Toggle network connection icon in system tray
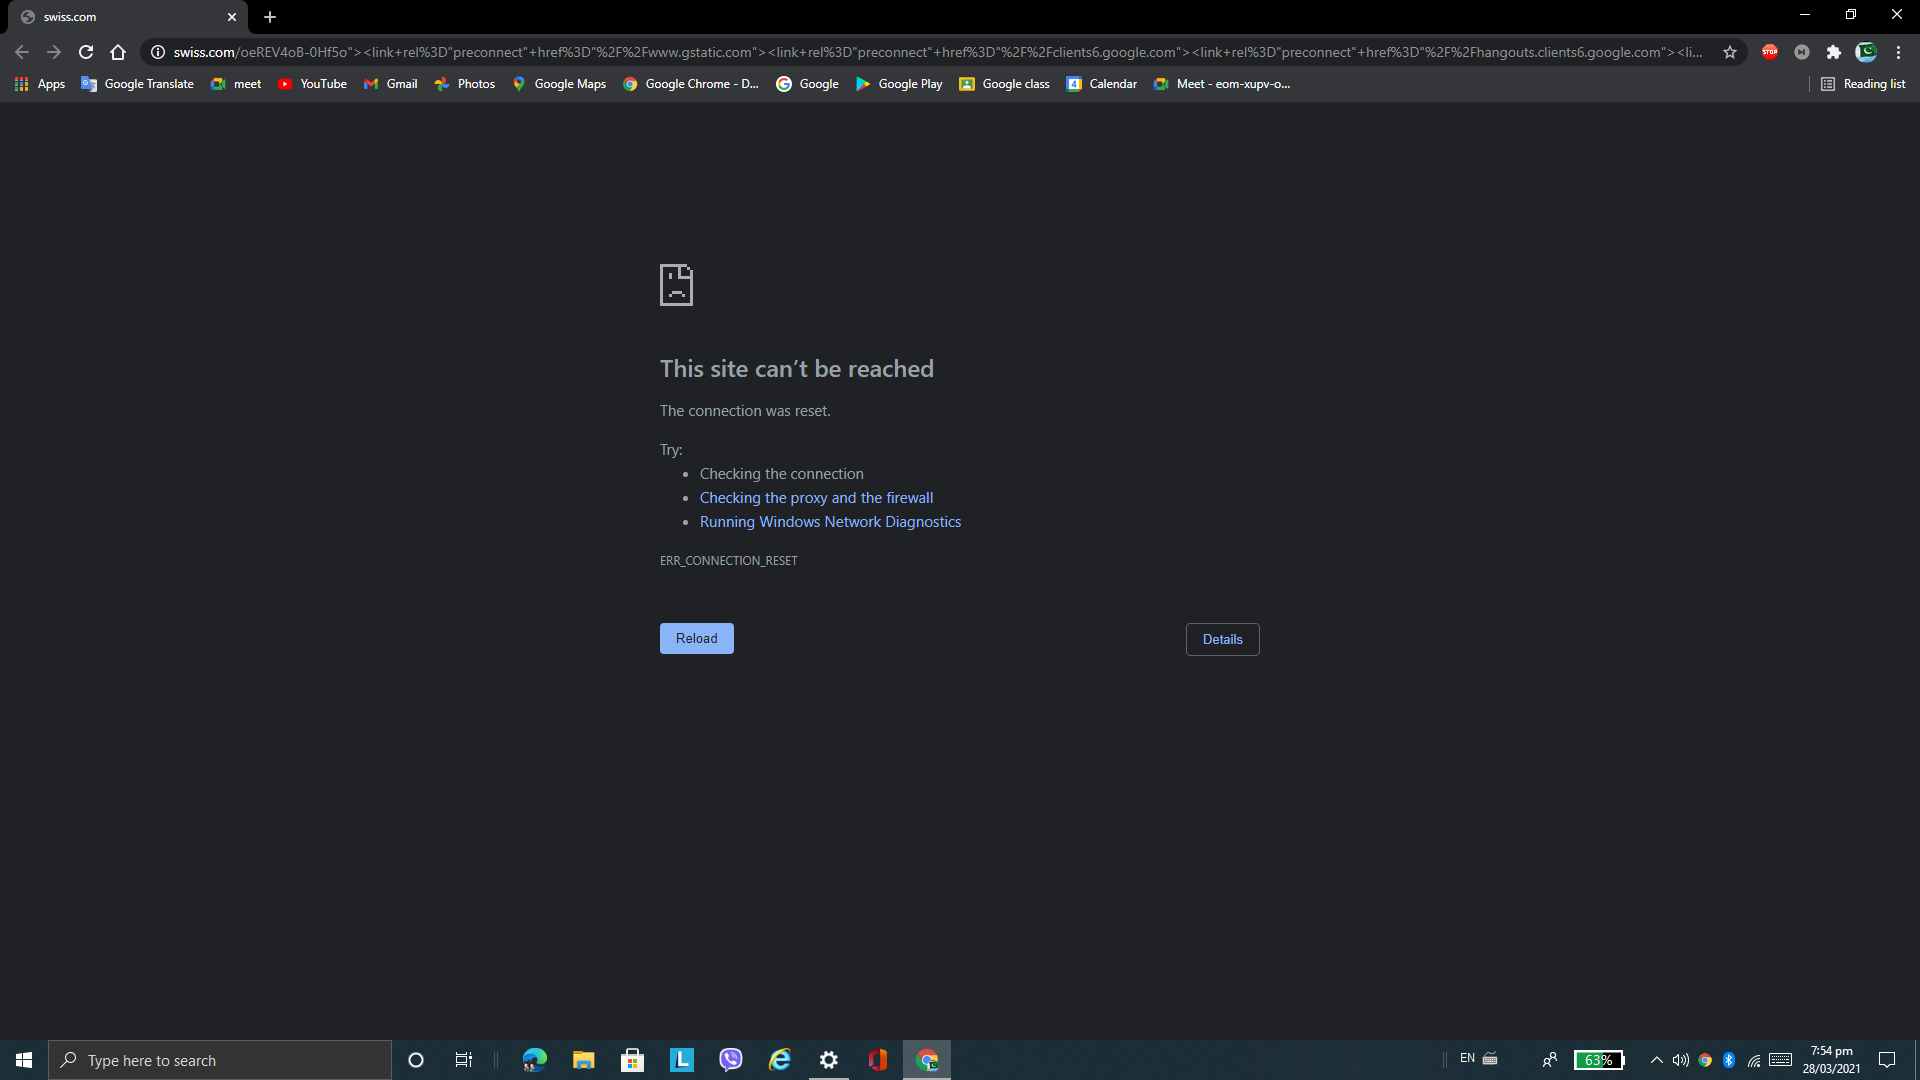Viewport: 1920px width, 1080px height. 1755,1059
